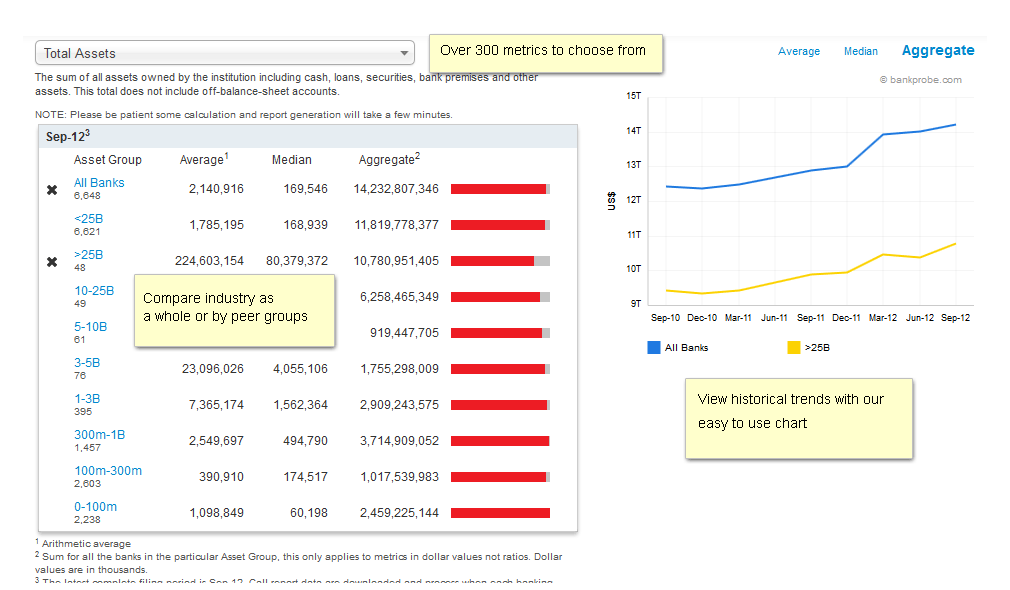Screen dimensions: 1010x590
Task: Click the bankprobe.com chart credit
Action: (x=920, y=80)
